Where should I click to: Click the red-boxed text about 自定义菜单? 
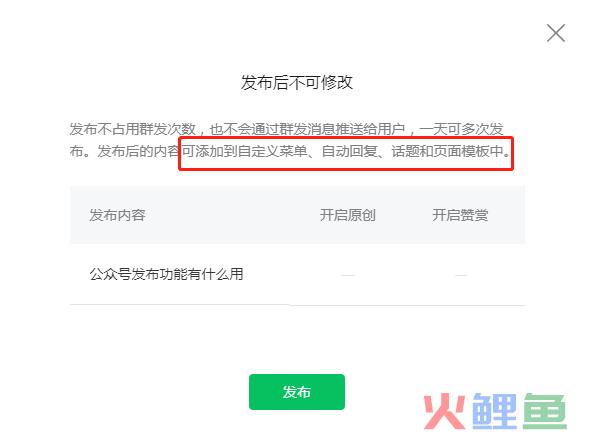(346, 152)
